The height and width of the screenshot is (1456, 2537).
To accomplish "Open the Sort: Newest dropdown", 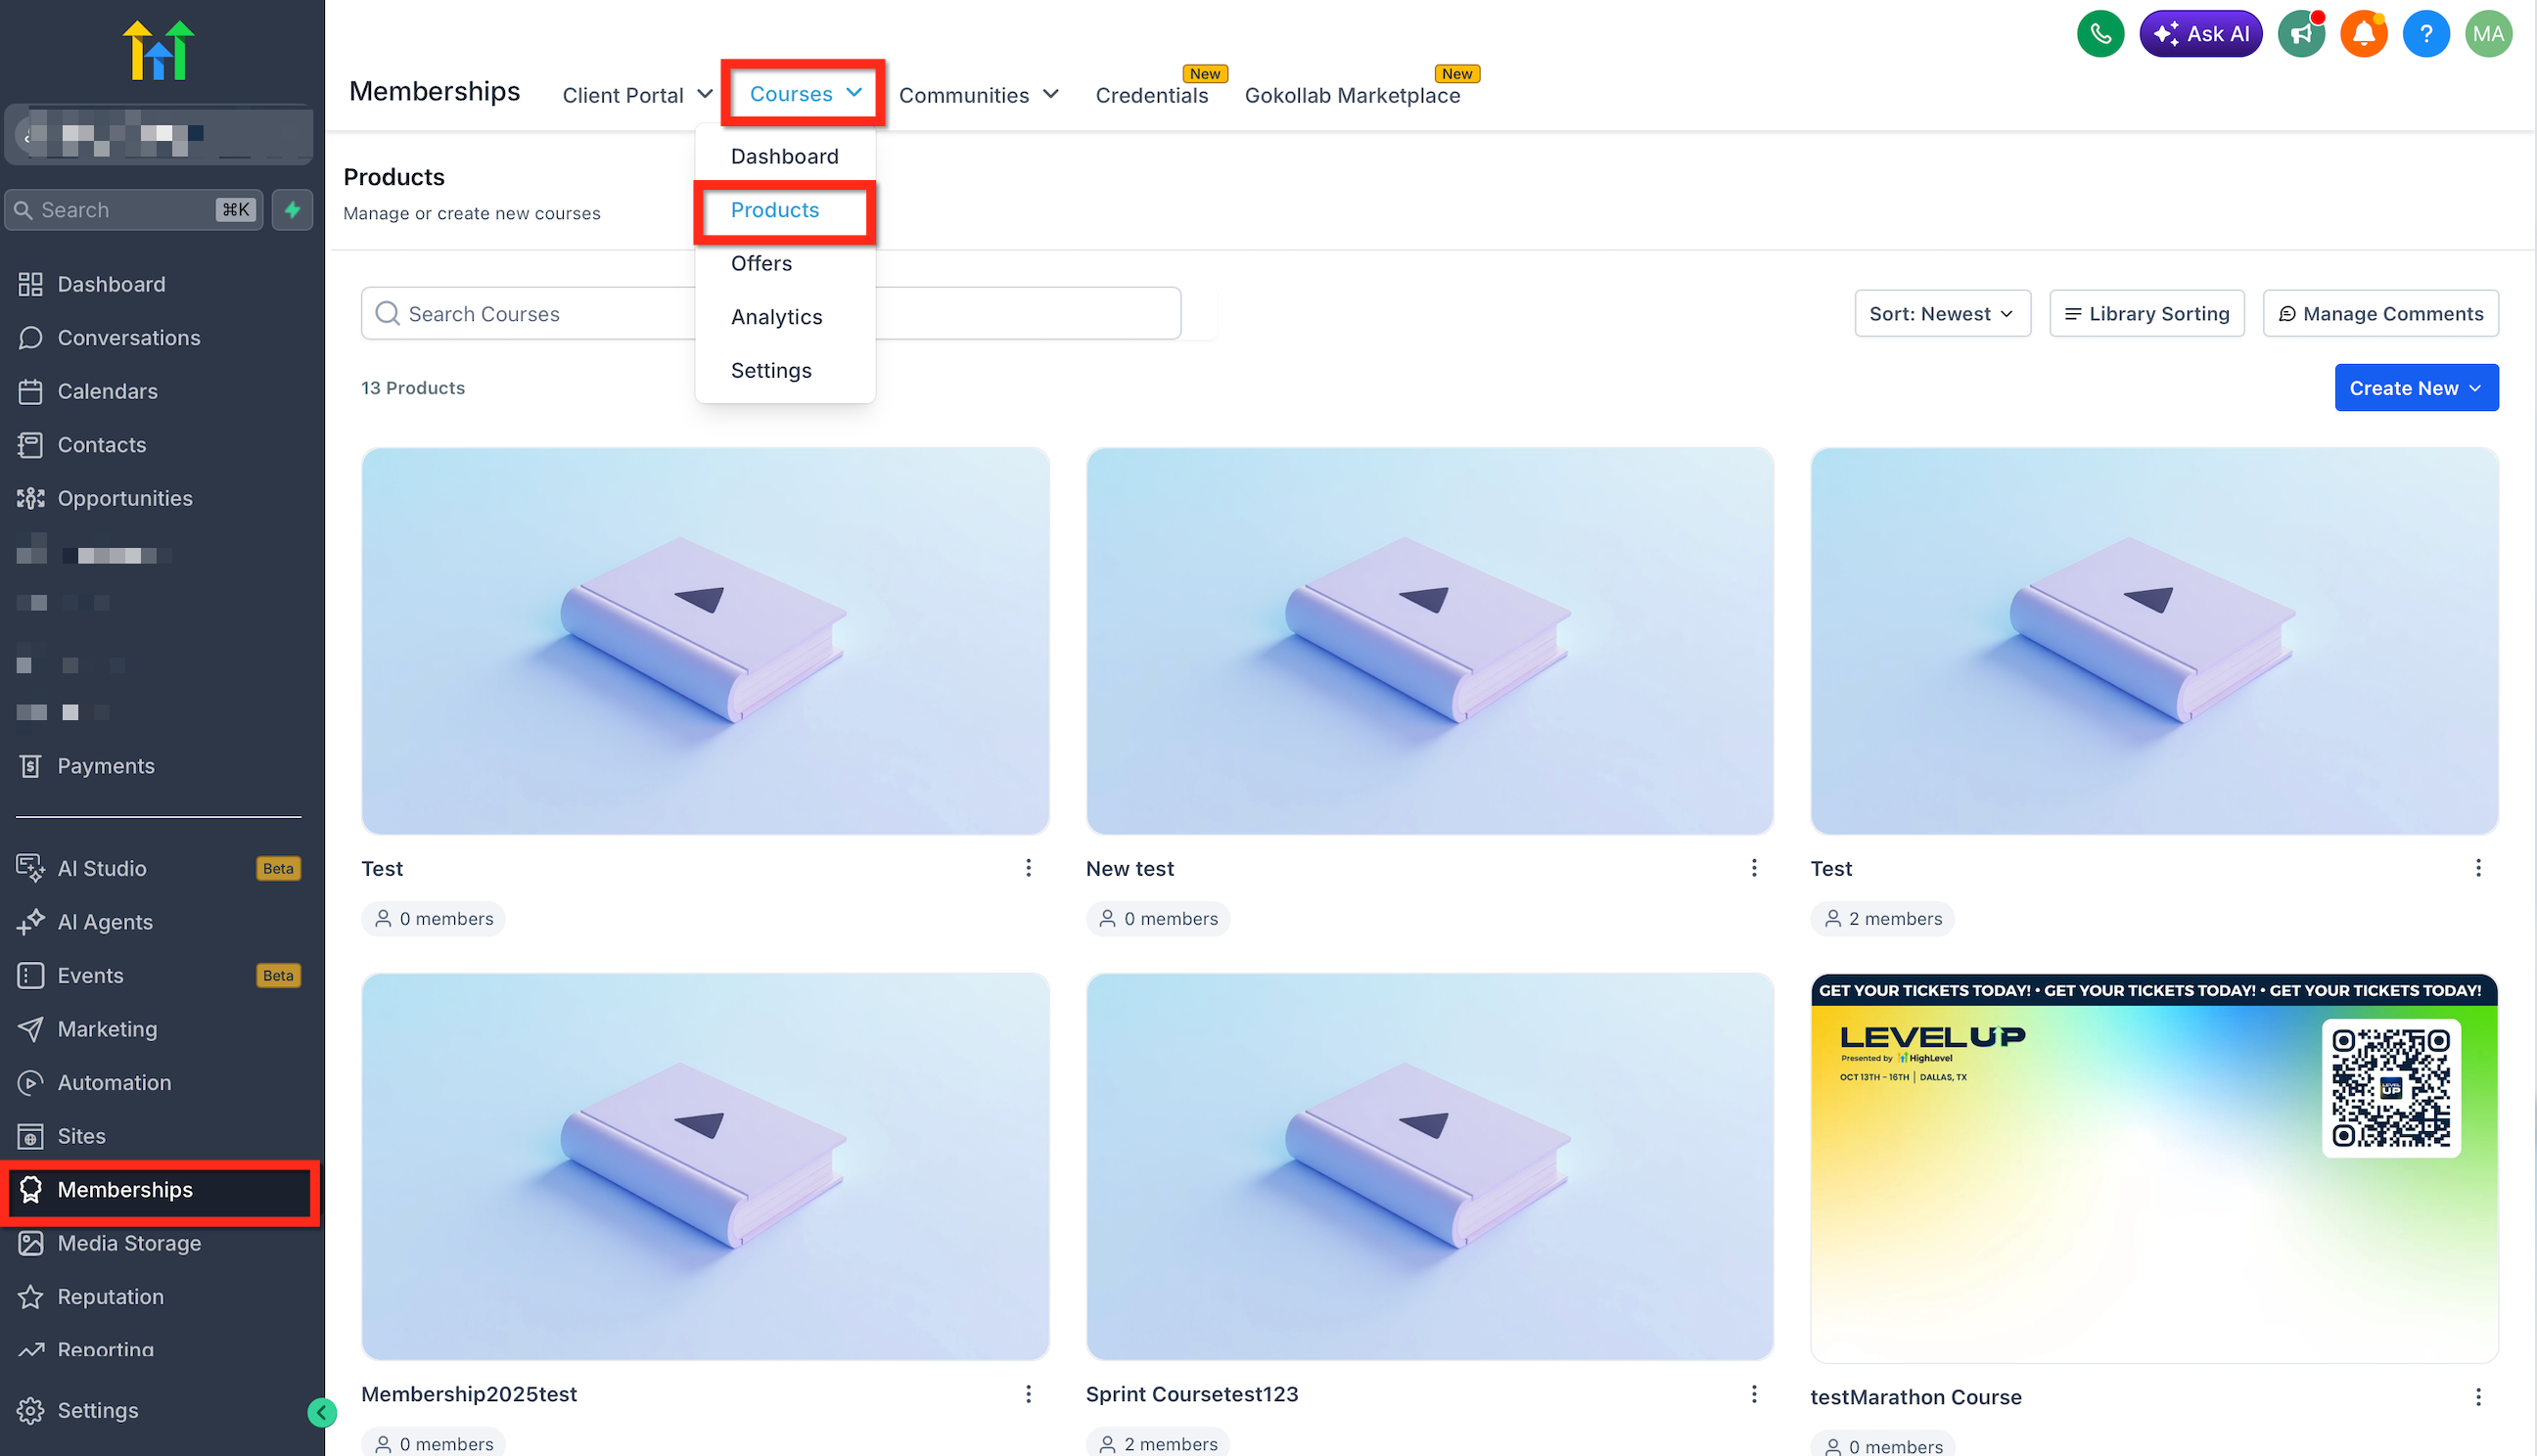I will pos(1942,314).
